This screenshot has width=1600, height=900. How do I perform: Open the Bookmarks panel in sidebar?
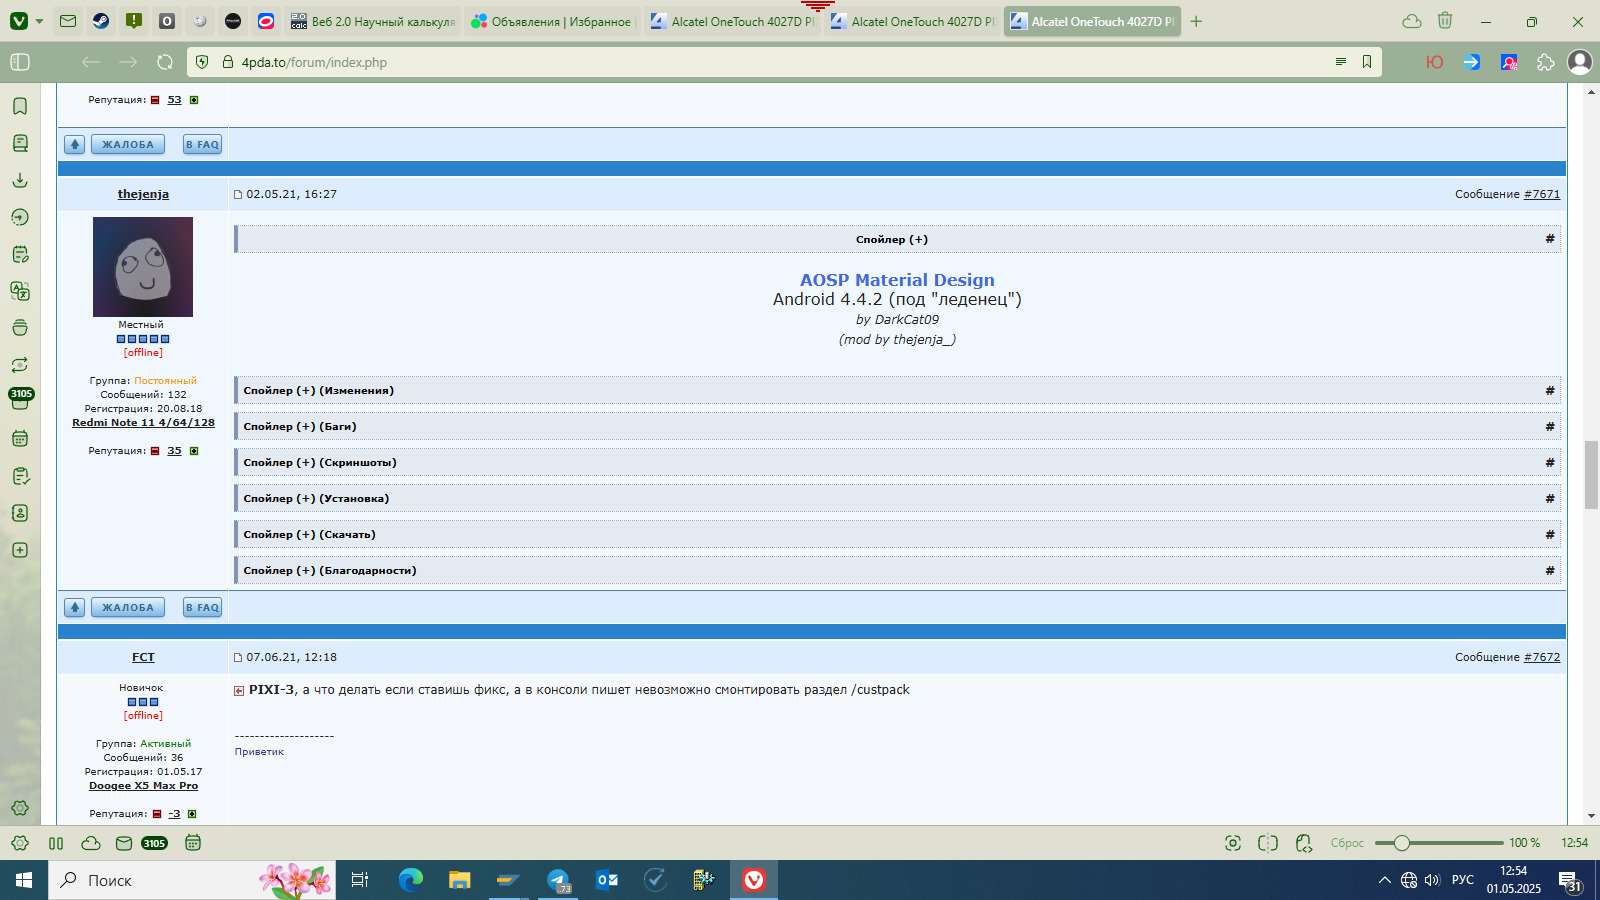[20, 106]
